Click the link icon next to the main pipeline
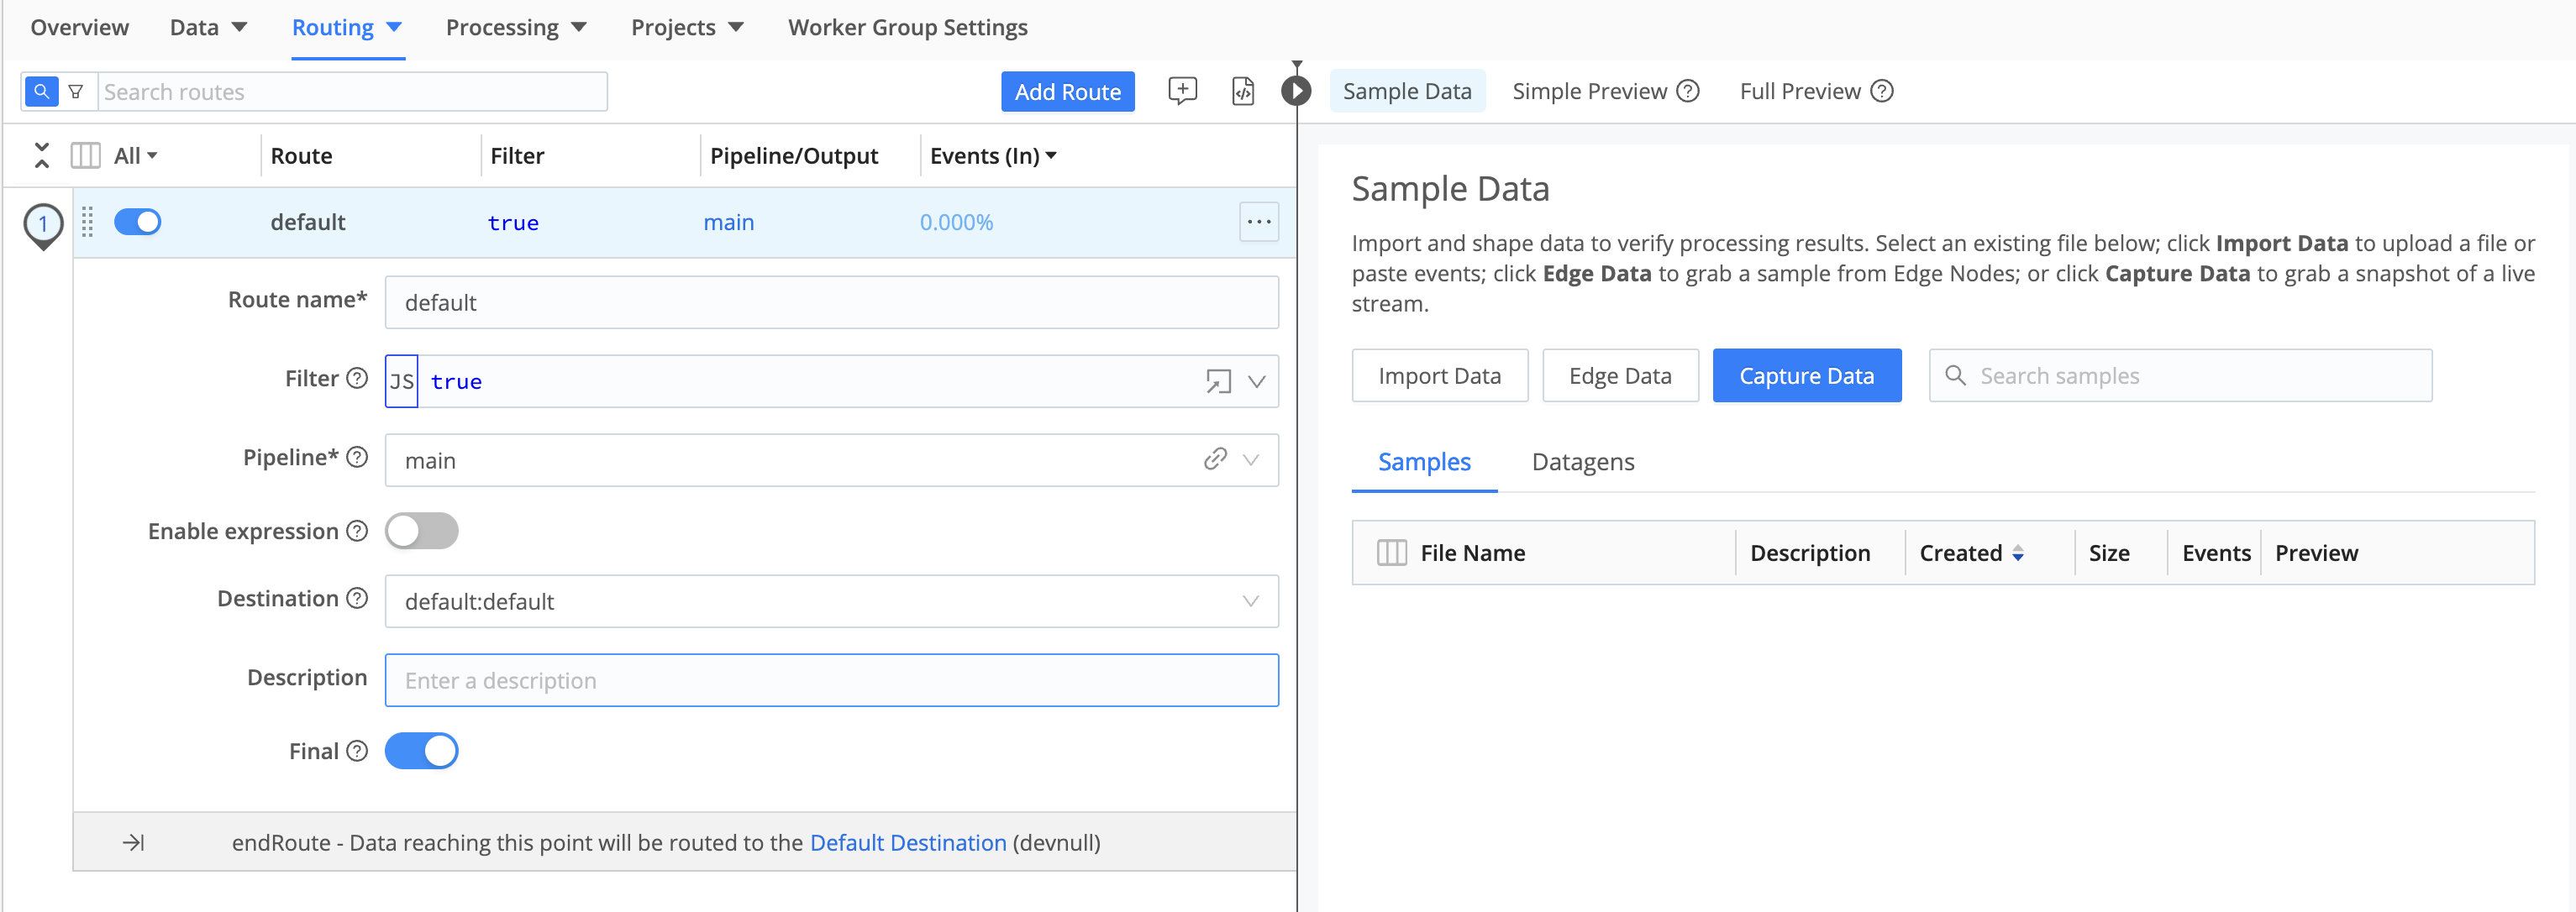This screenshot has height=912, width=2576. [1215, 459]
